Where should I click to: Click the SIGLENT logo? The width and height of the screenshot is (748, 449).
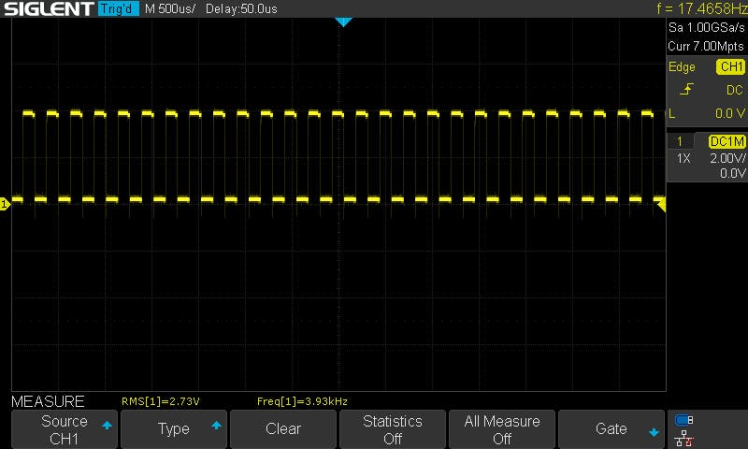click(48, 9)
